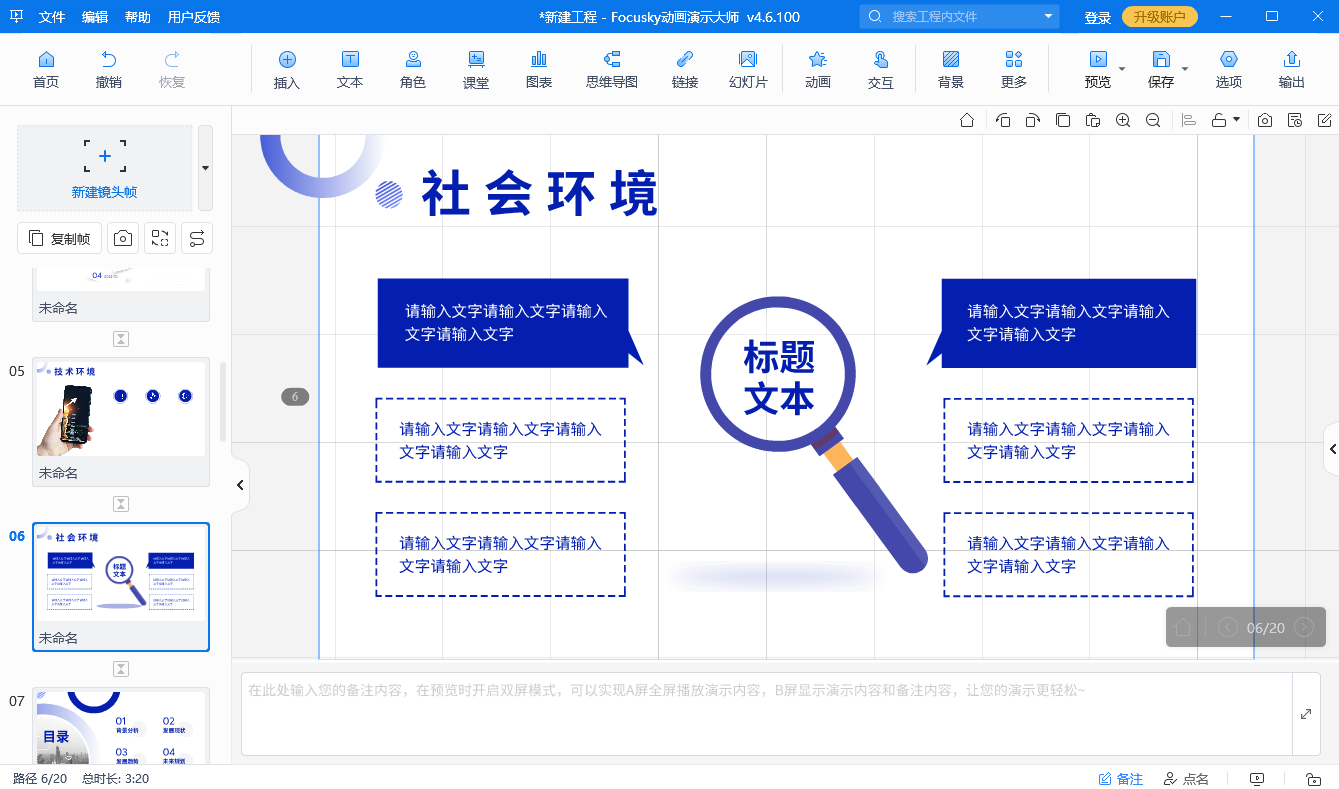
Task: Go to next frame in 06/20 navigator
Action: [x=1303, y=627]
